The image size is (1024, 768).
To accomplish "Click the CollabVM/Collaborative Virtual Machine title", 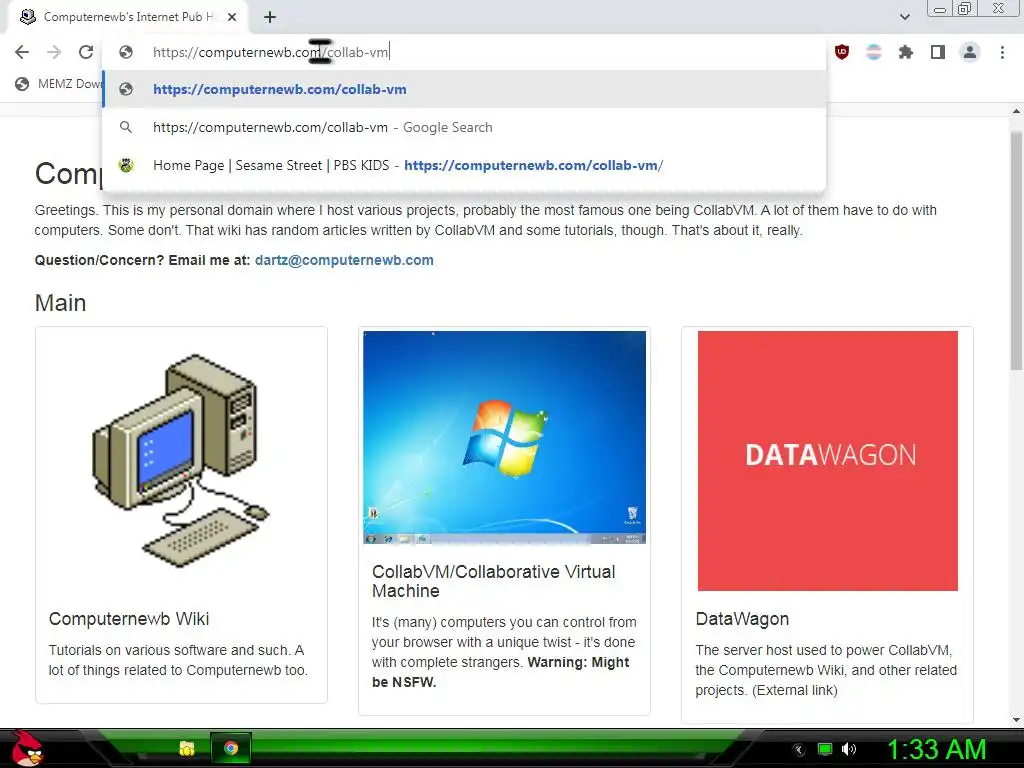I will pyautogui.click(x=494, y=581).
